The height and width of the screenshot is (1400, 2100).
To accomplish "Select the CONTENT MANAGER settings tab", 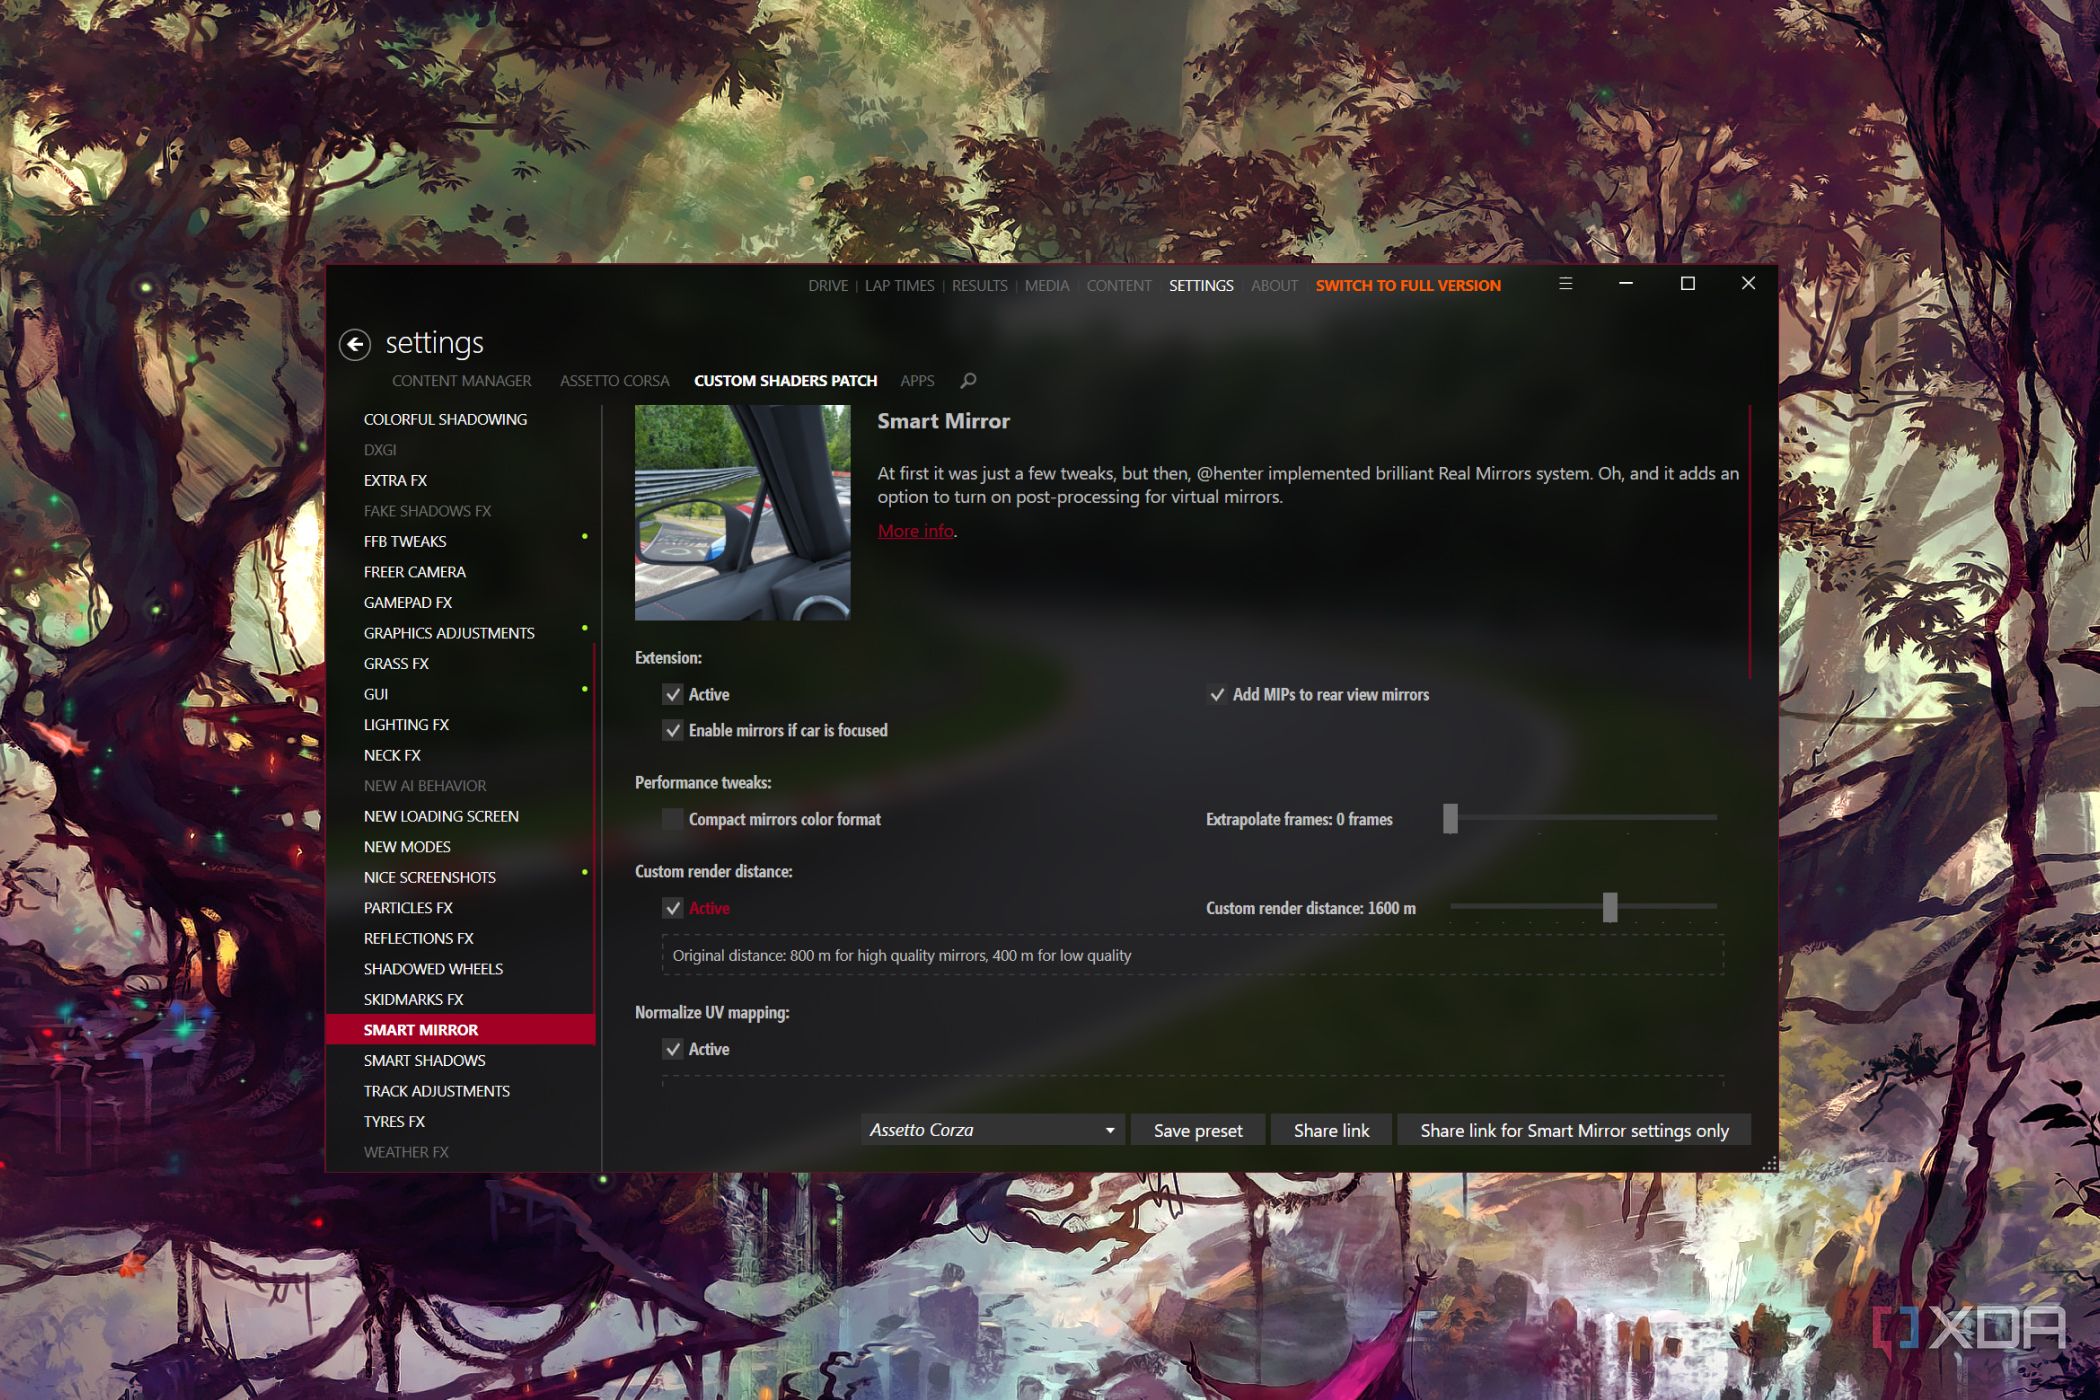I will point(461,381).
